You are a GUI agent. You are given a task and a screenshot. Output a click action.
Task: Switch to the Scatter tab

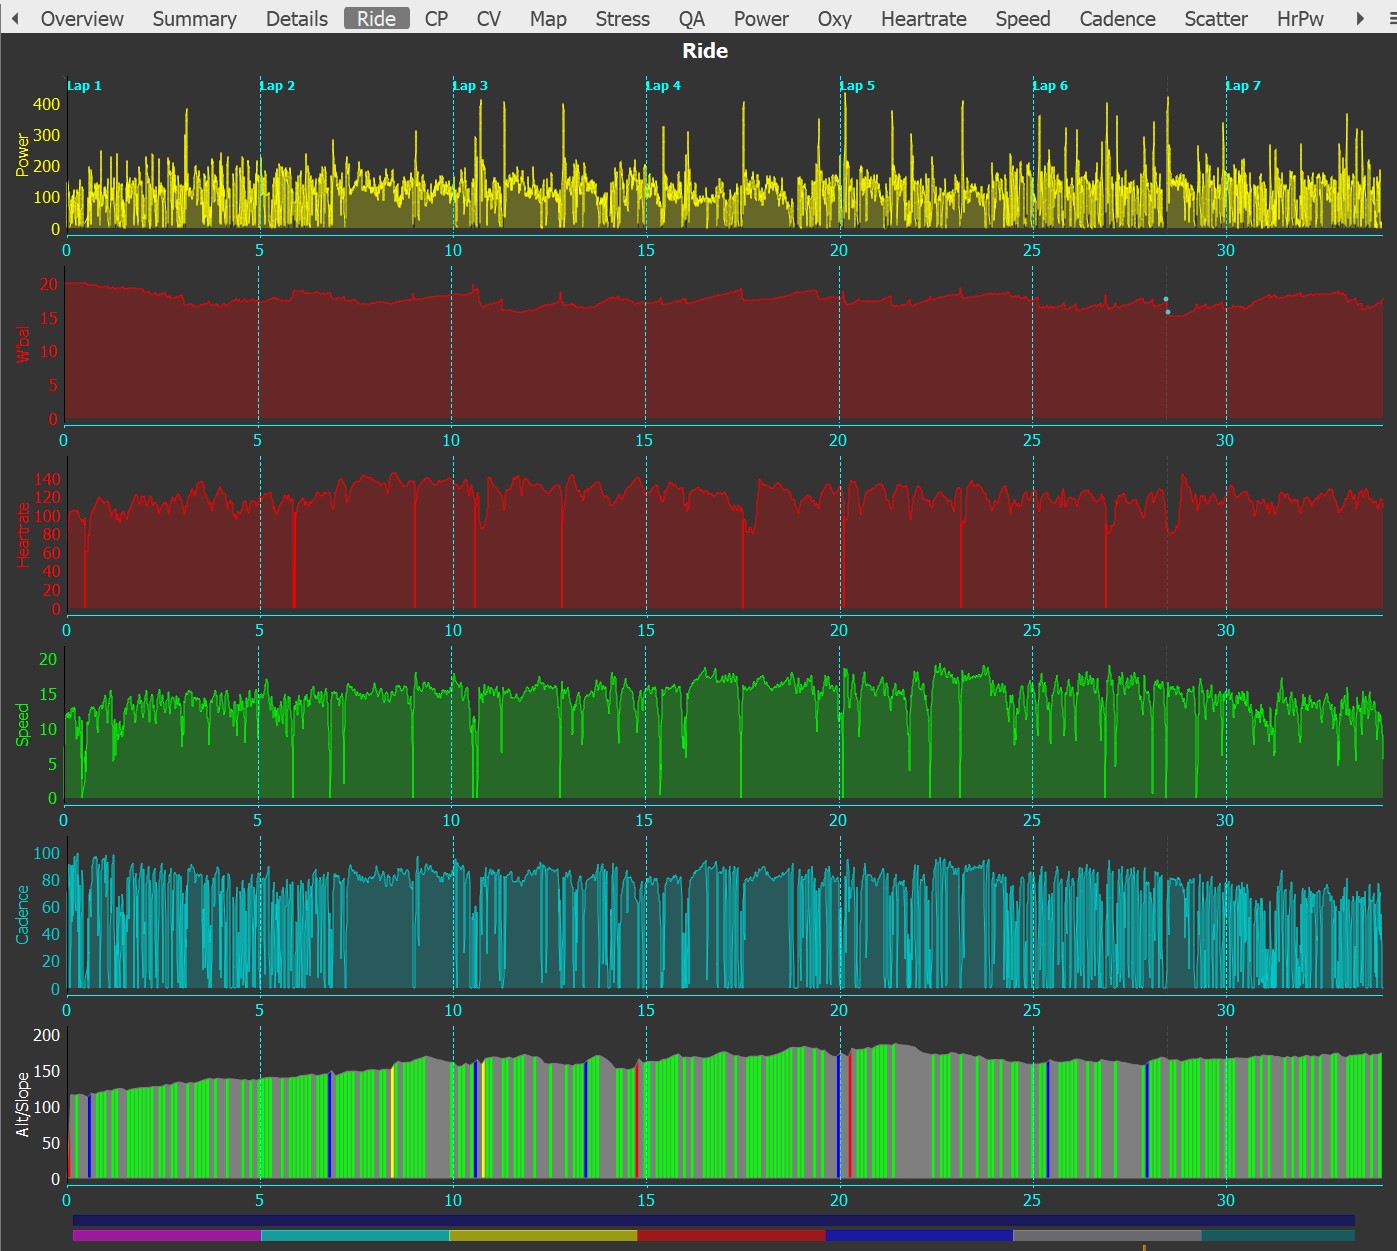1216,18
